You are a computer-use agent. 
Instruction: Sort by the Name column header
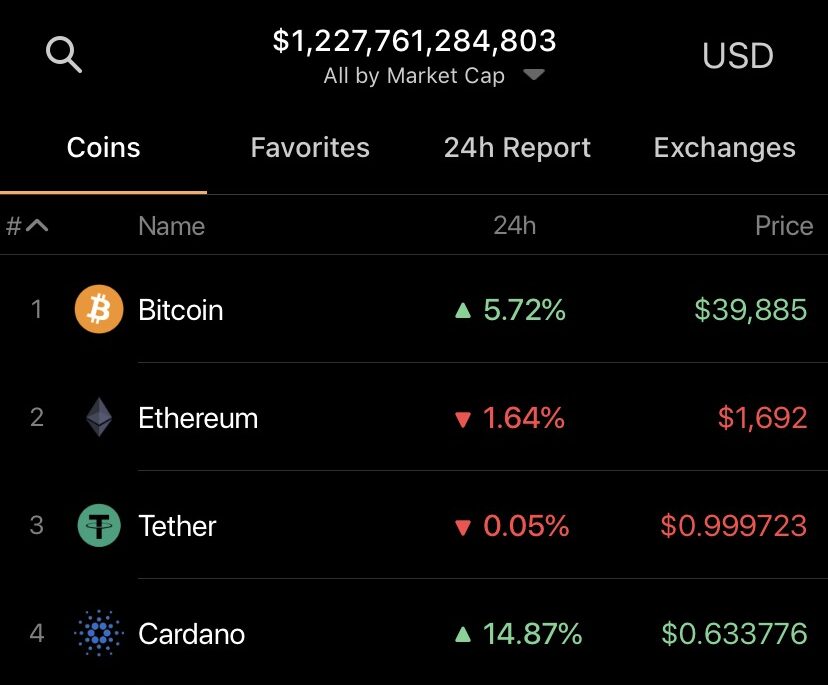click(171, 226)
